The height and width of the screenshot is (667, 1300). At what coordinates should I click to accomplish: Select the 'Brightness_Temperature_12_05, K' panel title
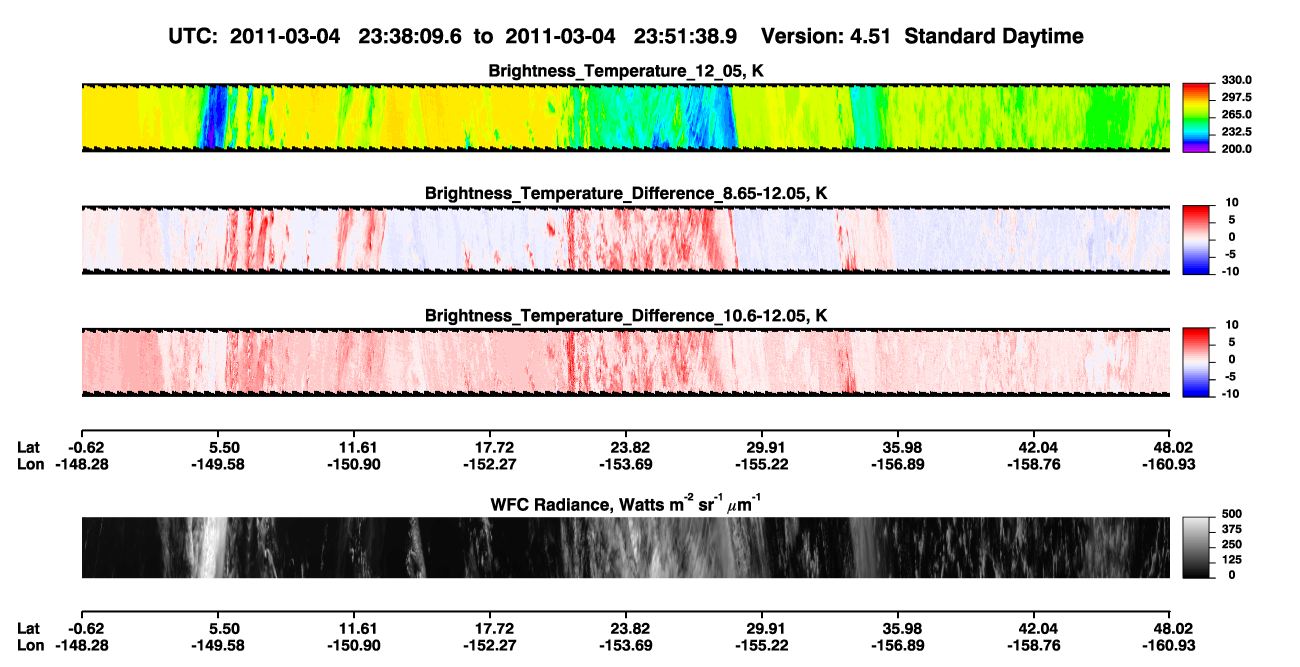click(626, 71)
